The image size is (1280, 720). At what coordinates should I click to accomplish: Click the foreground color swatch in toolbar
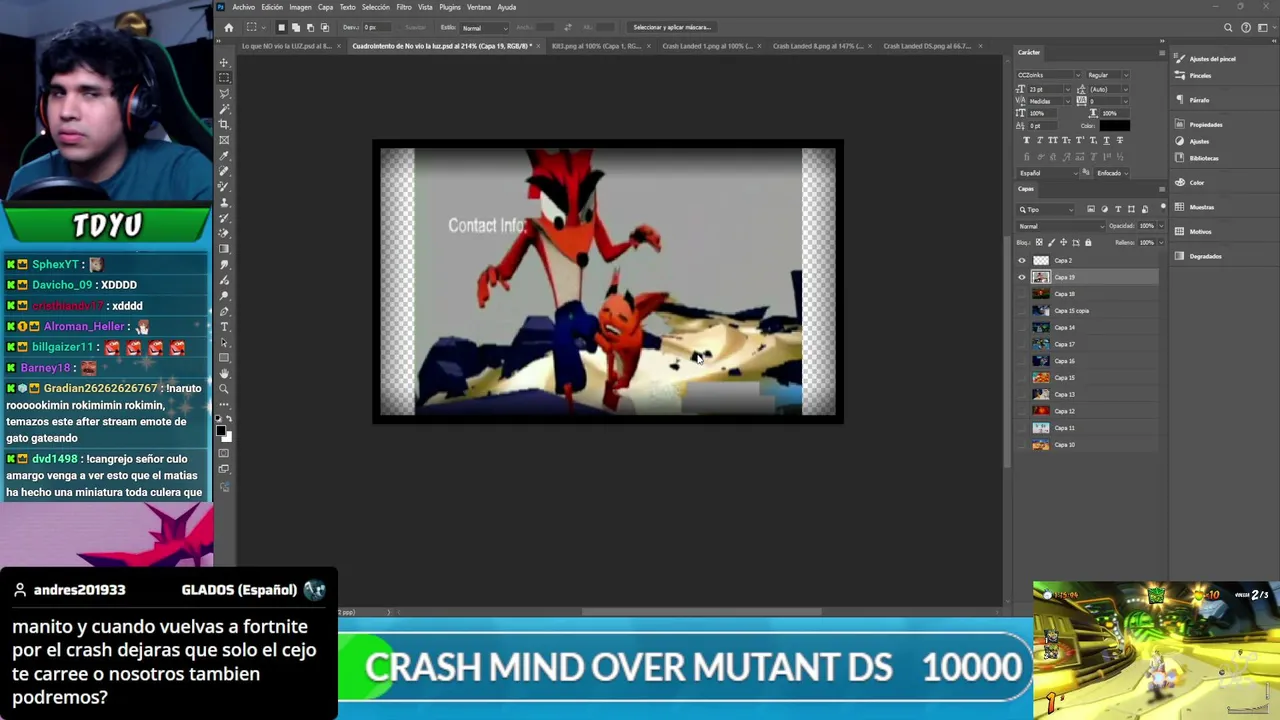(x=221, y=431)
